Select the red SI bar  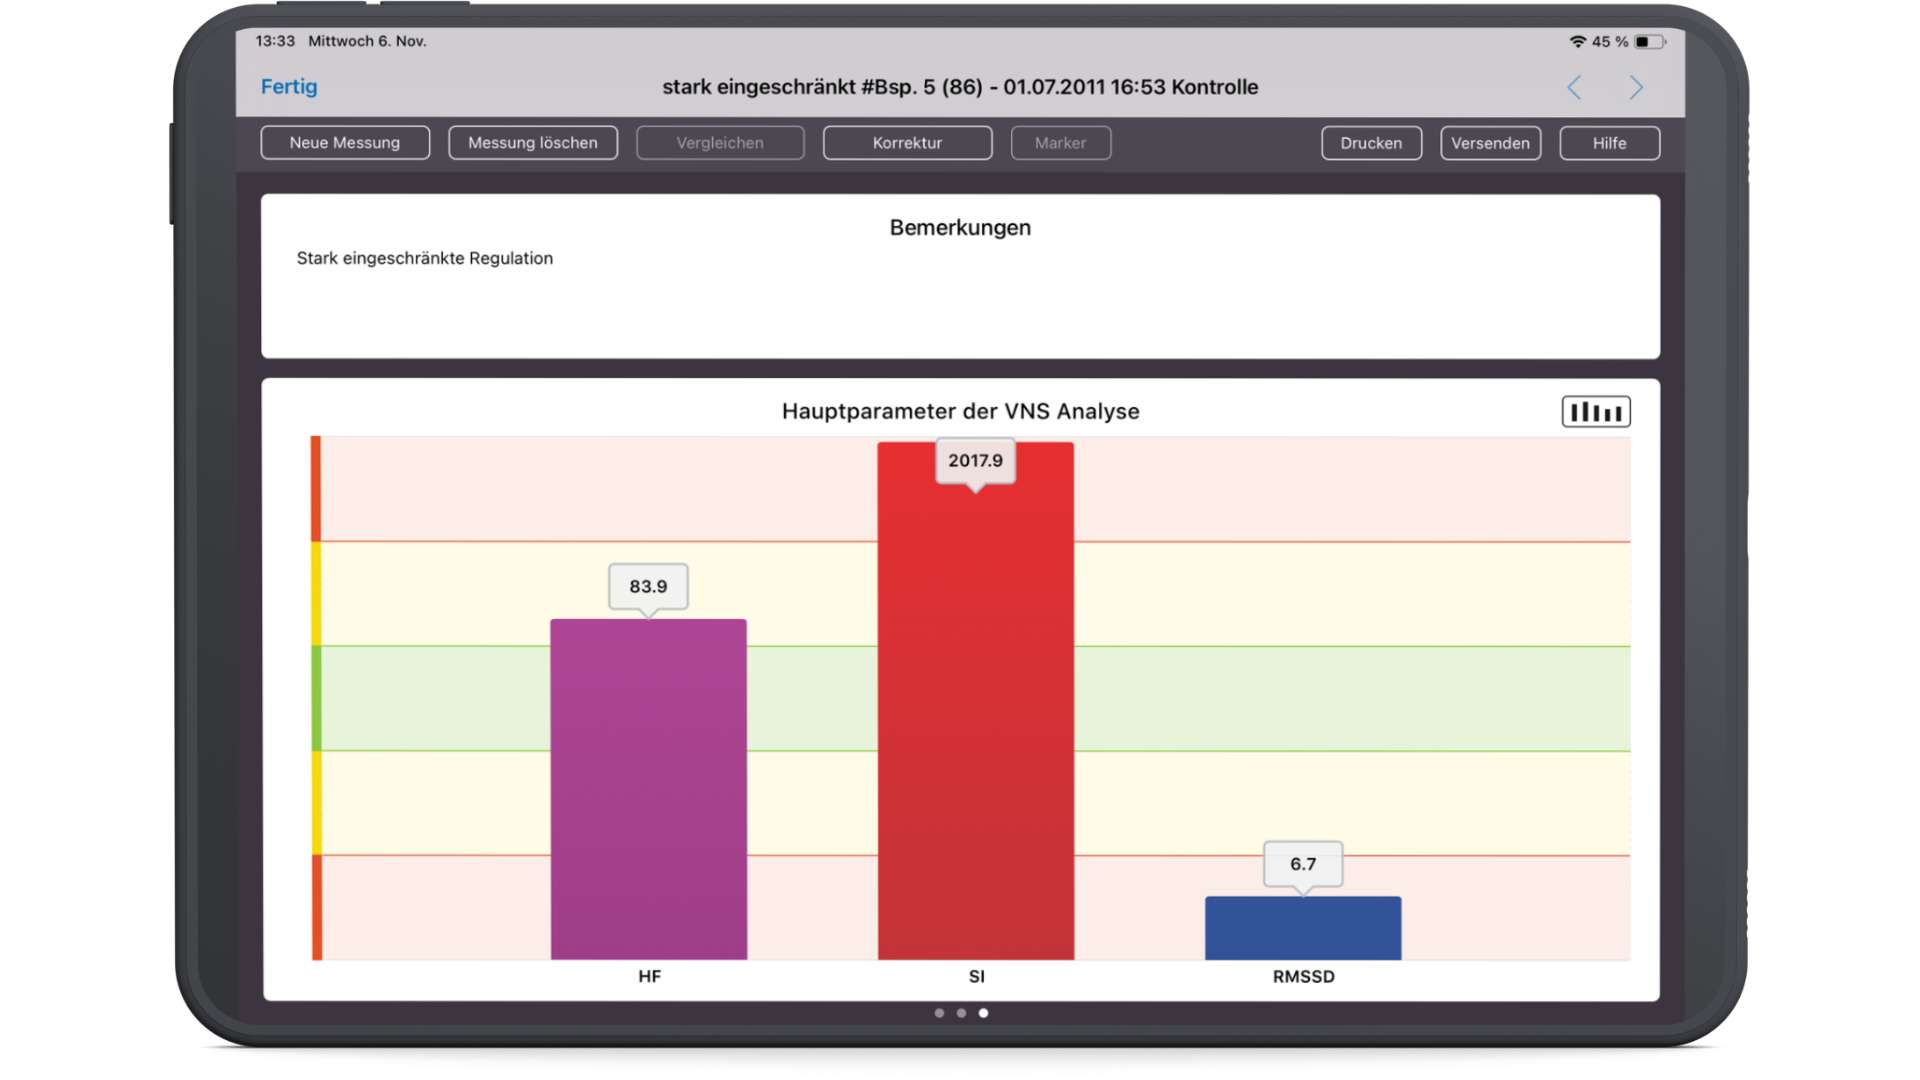[x=976, y=701]
